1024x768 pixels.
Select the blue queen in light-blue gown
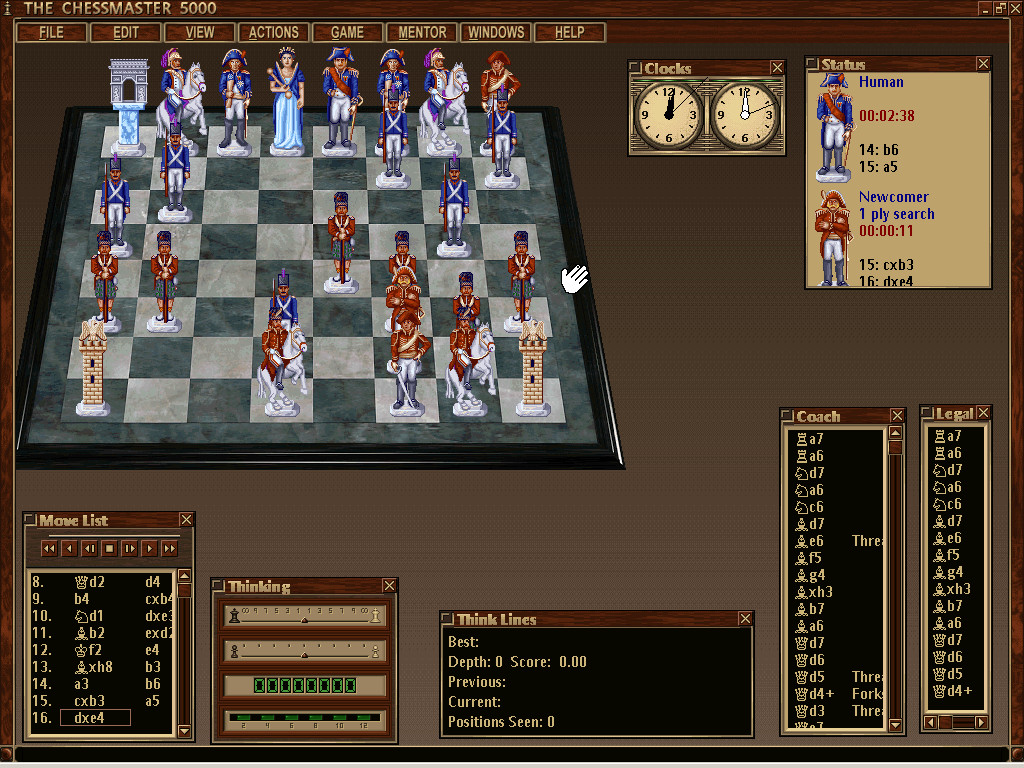[287, 101]
